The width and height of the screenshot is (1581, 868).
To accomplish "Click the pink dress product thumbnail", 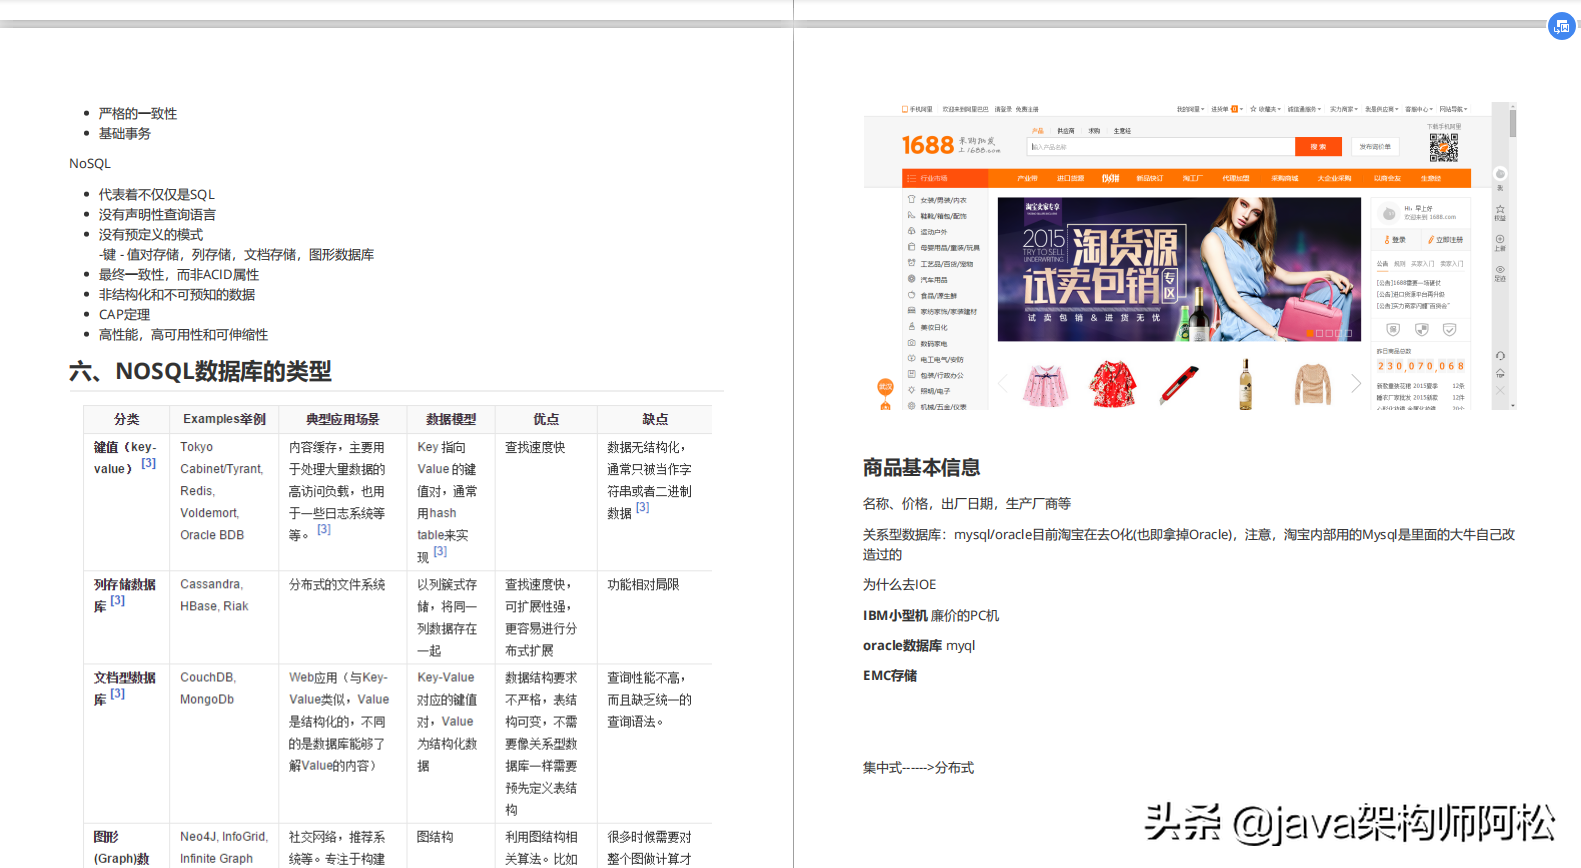I will [x=1045, y=384].
